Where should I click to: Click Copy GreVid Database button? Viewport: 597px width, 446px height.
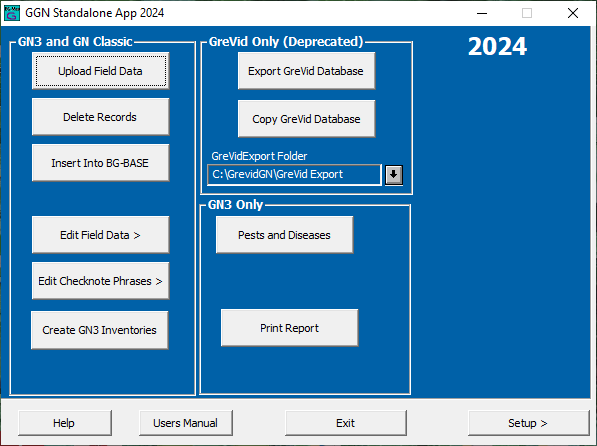pyautogui.click(x=306, y=119)
